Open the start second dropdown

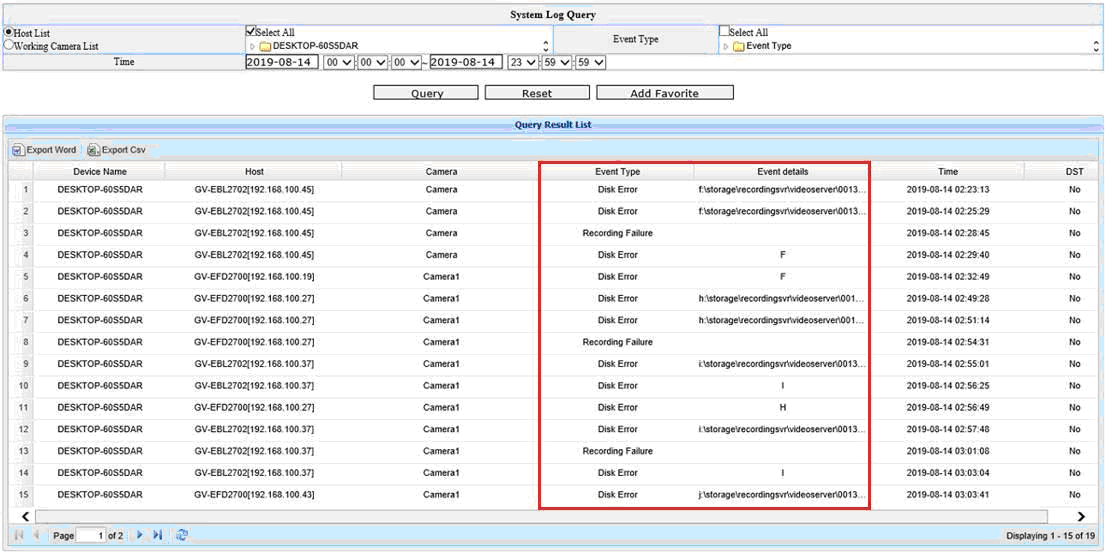point(406,63)
